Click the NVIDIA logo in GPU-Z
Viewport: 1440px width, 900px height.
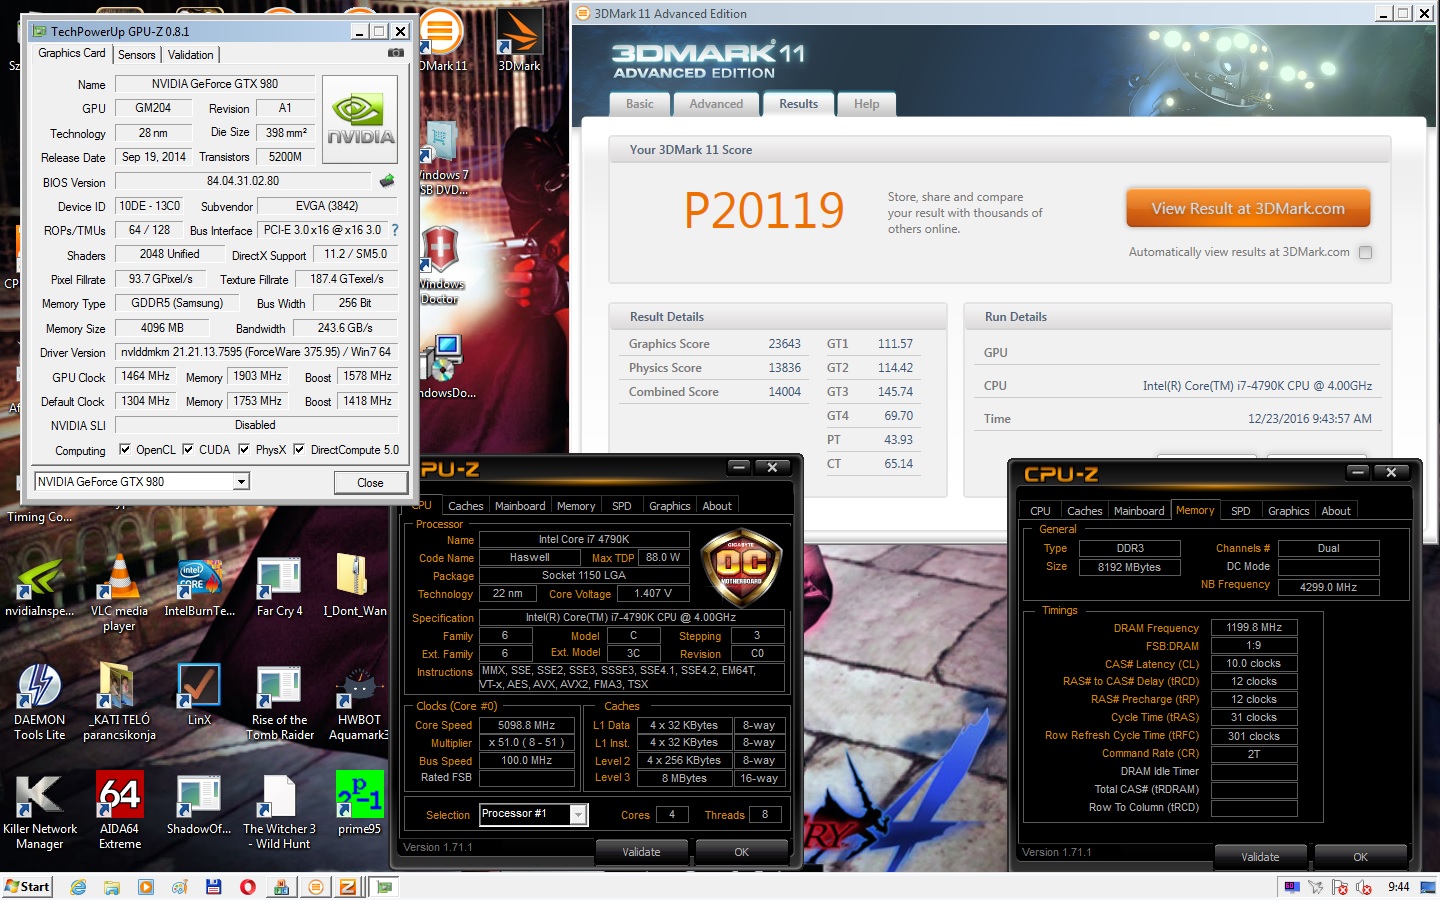point(360,120)
